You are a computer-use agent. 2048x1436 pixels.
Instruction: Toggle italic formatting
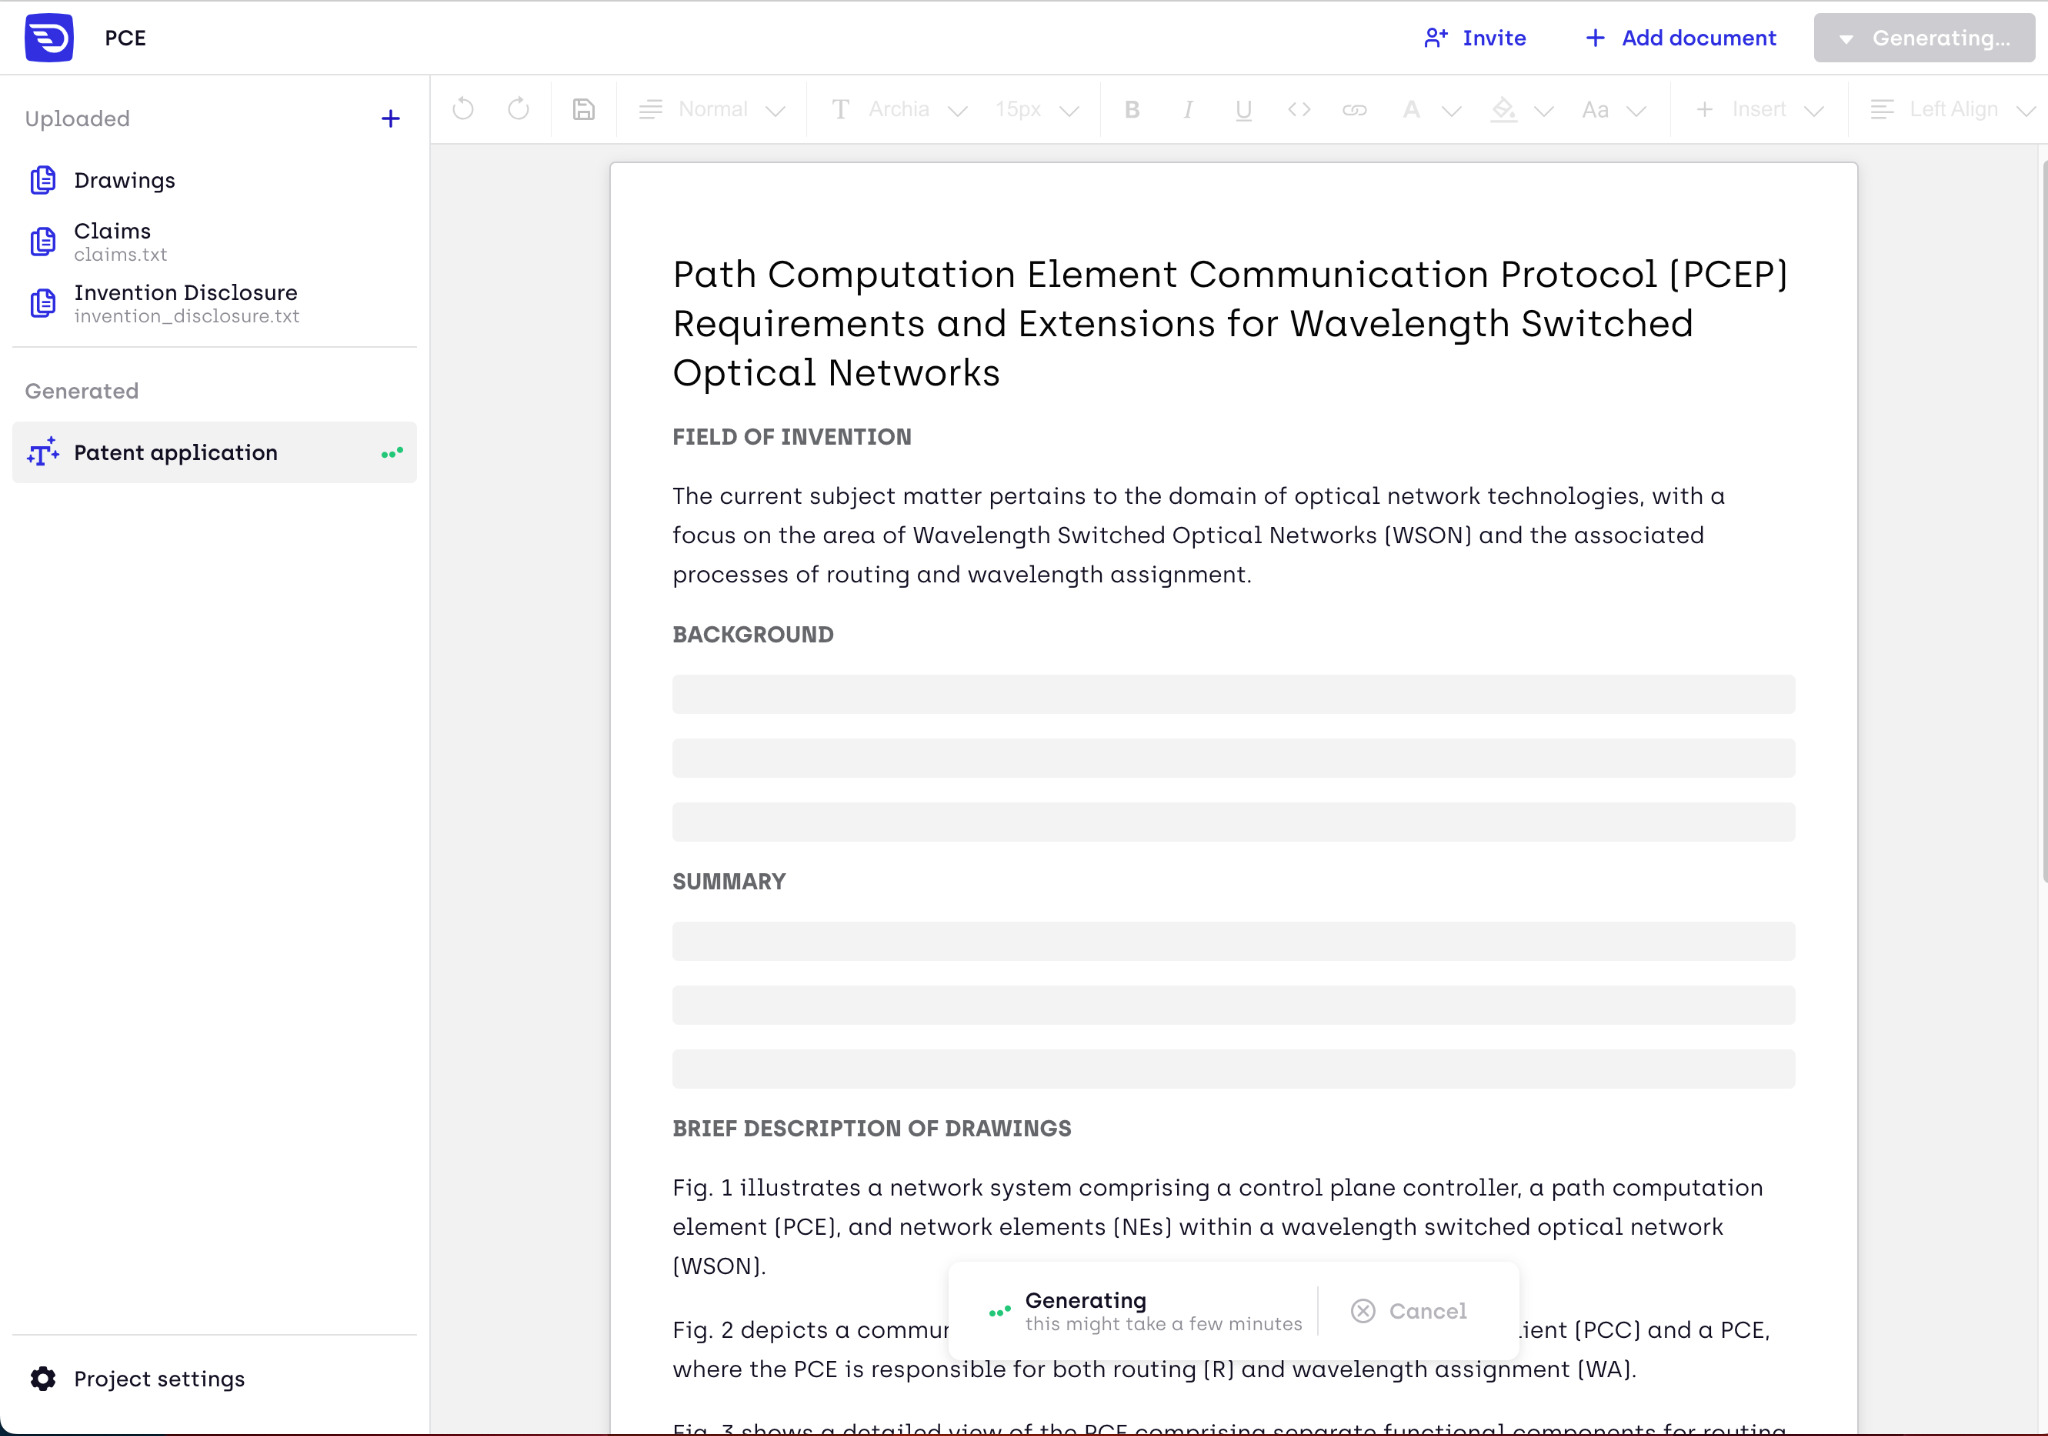coord(1188,110)
